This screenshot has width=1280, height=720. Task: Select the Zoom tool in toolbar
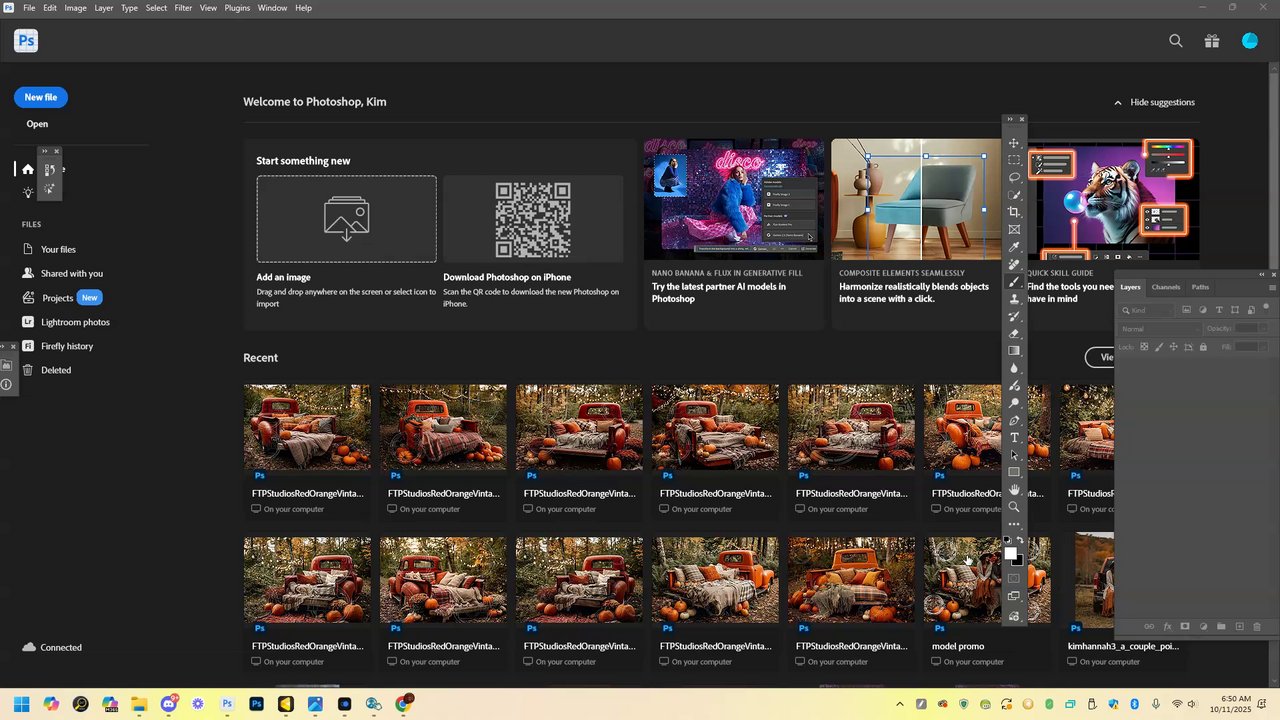click(x=1014, y=507)
